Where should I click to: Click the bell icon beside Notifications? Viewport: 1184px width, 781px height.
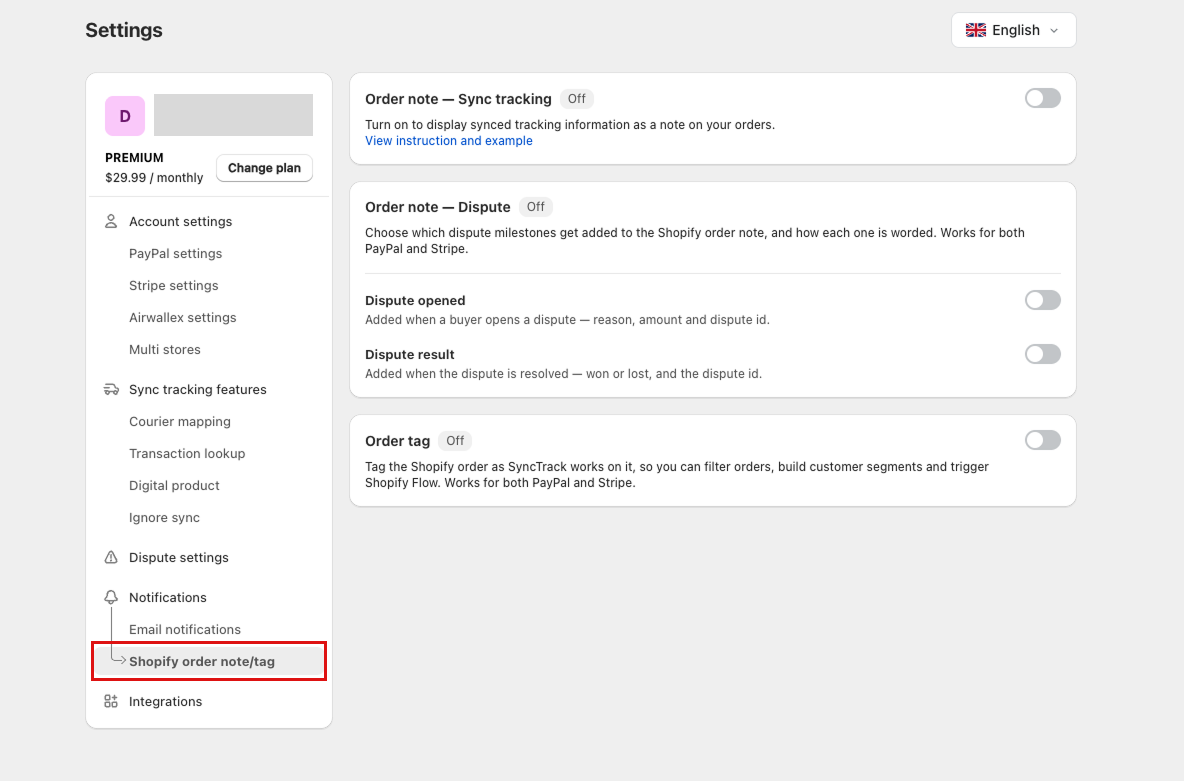point(111,597)
